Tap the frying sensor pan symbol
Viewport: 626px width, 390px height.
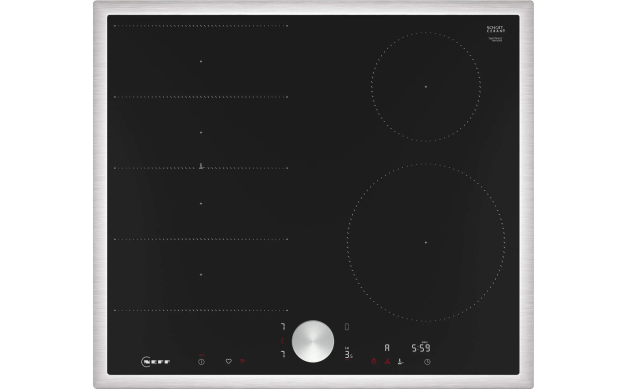(x=400, y=362)
